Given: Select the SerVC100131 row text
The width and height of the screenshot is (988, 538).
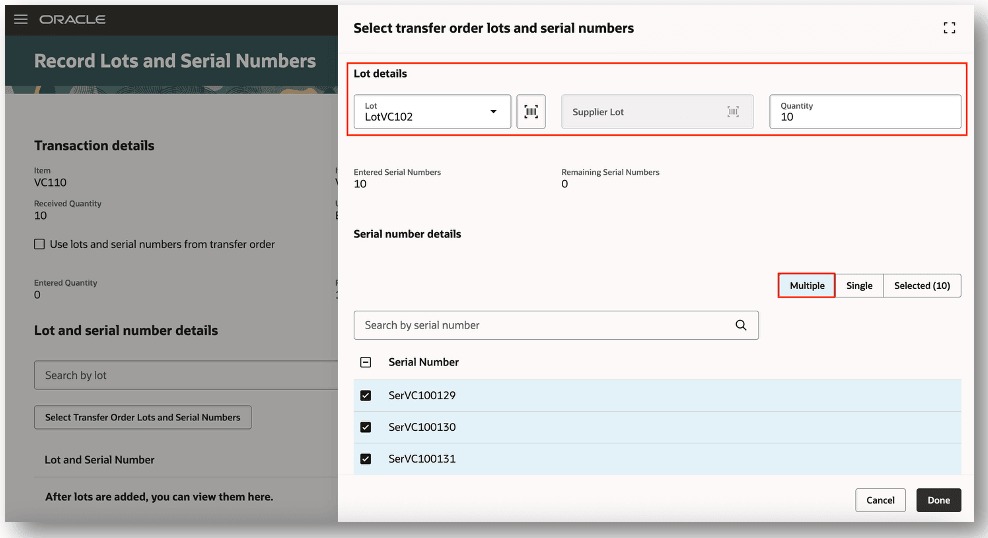Looking at the screenshot, I should (422, 459).
